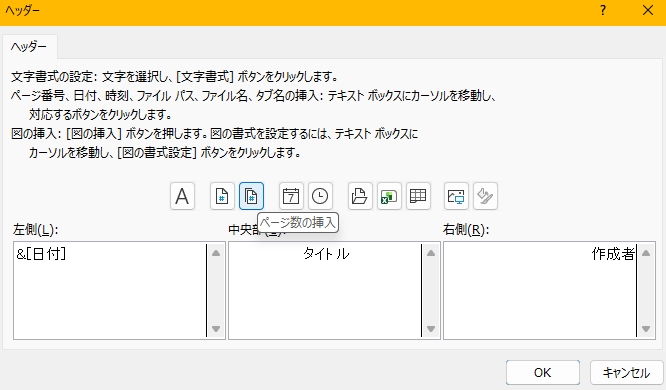666x390 pixels.
Task: Click the タイトル text in center box
Action: [326, 254]
